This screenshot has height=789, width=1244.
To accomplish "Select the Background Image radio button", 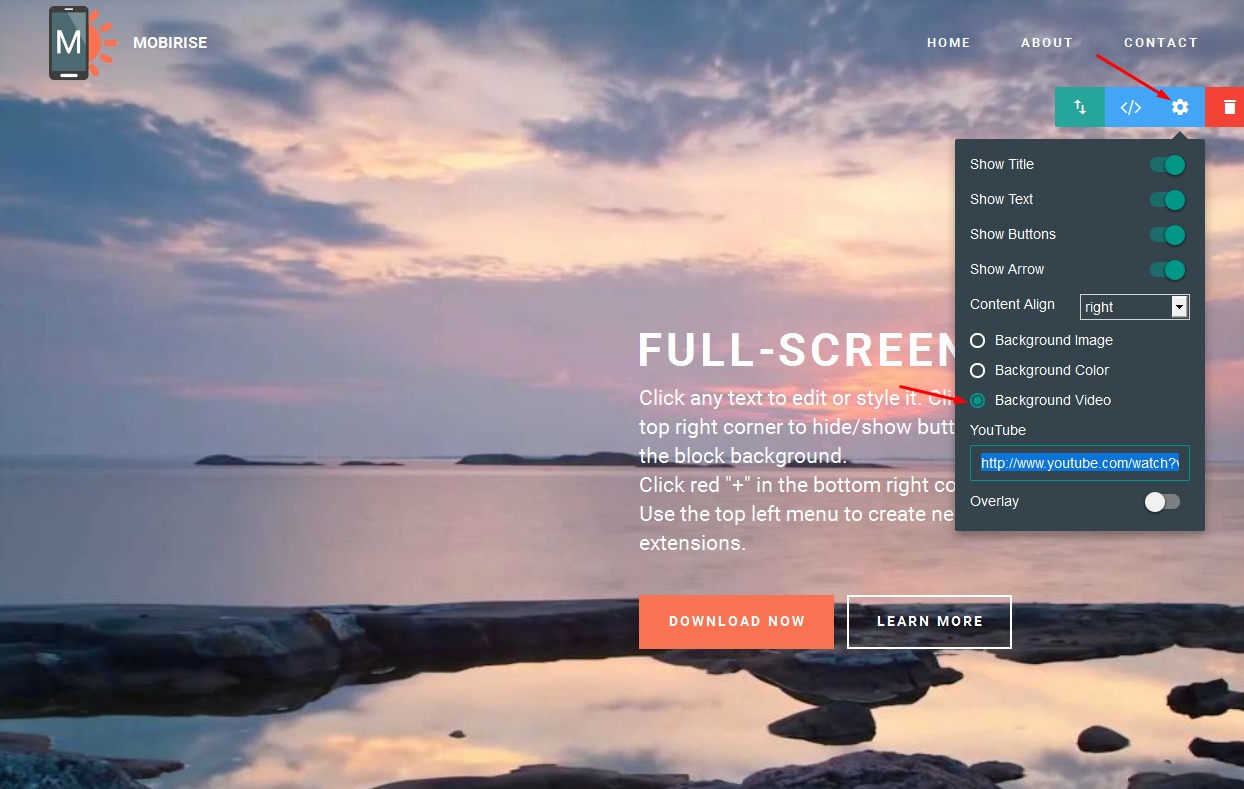I will click(x=977, y=340).
